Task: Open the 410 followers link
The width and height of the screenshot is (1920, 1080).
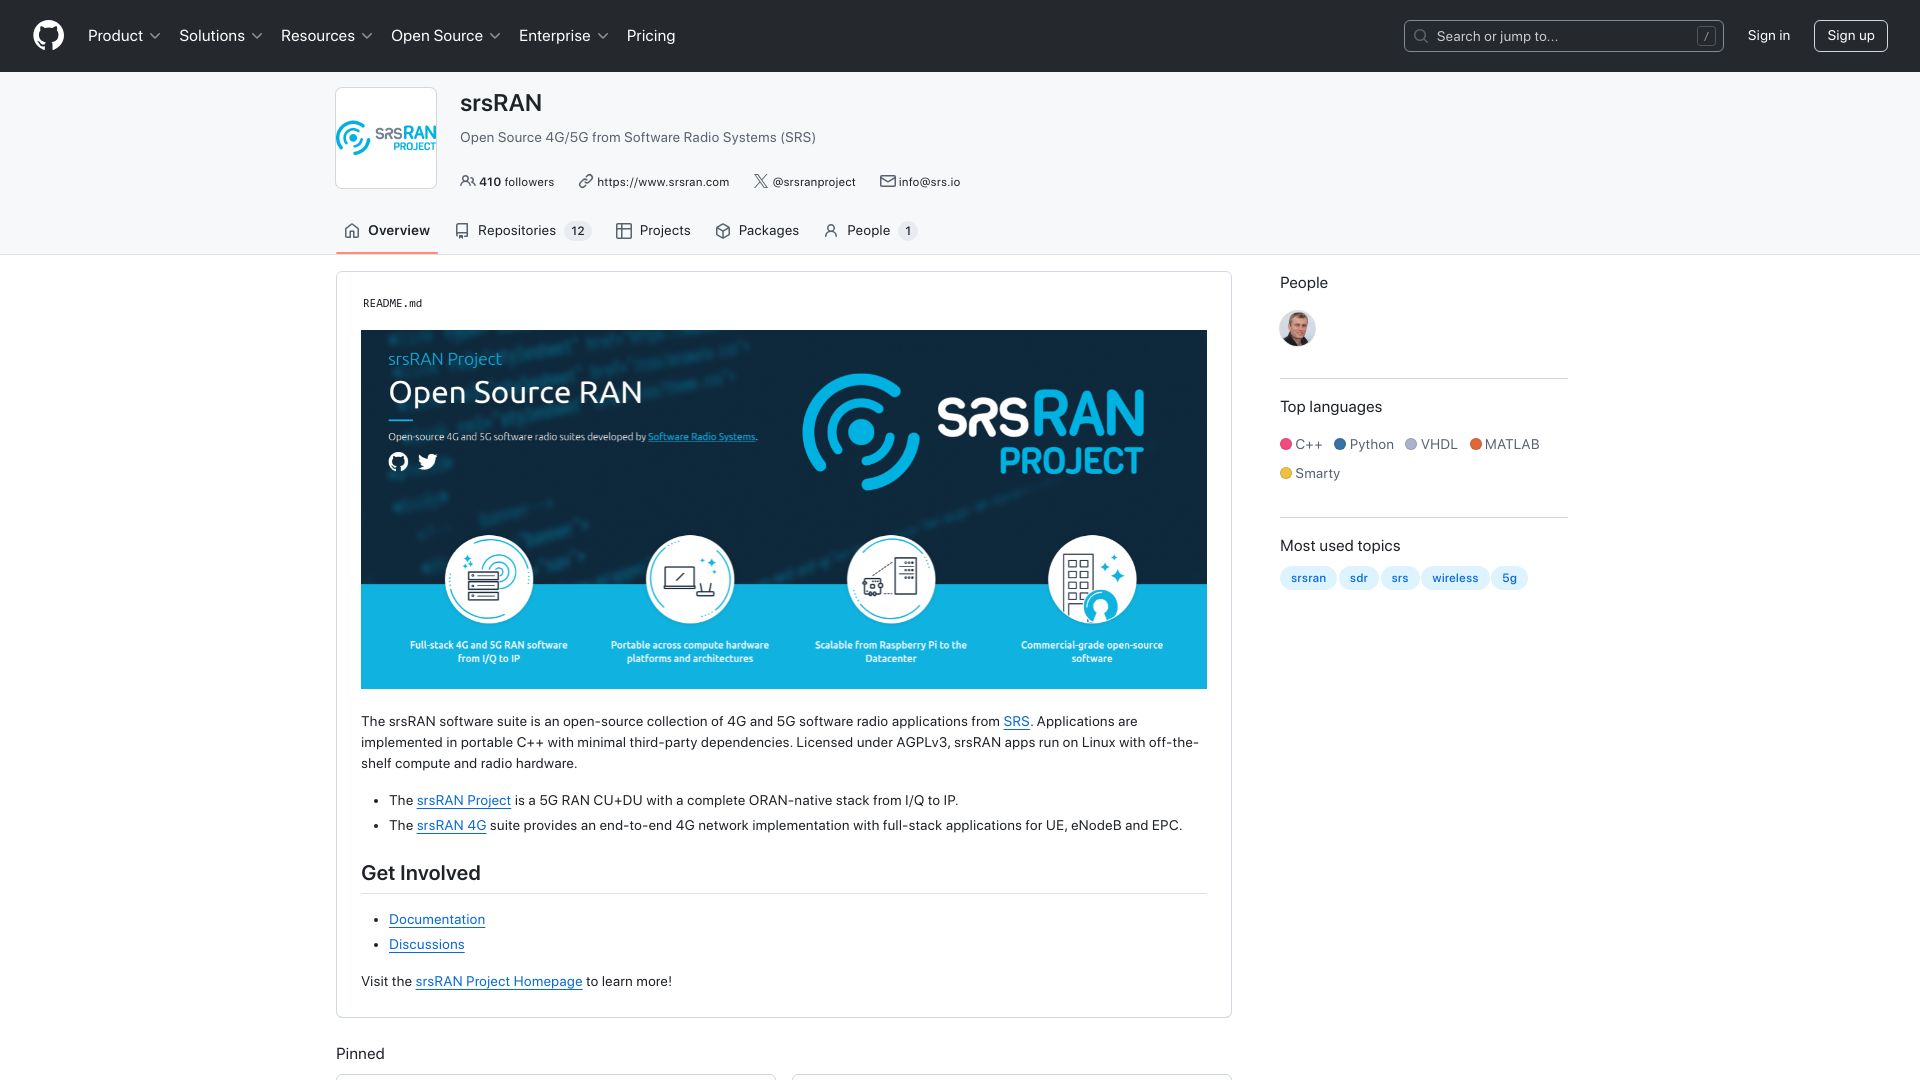Action: coord(507,182)
